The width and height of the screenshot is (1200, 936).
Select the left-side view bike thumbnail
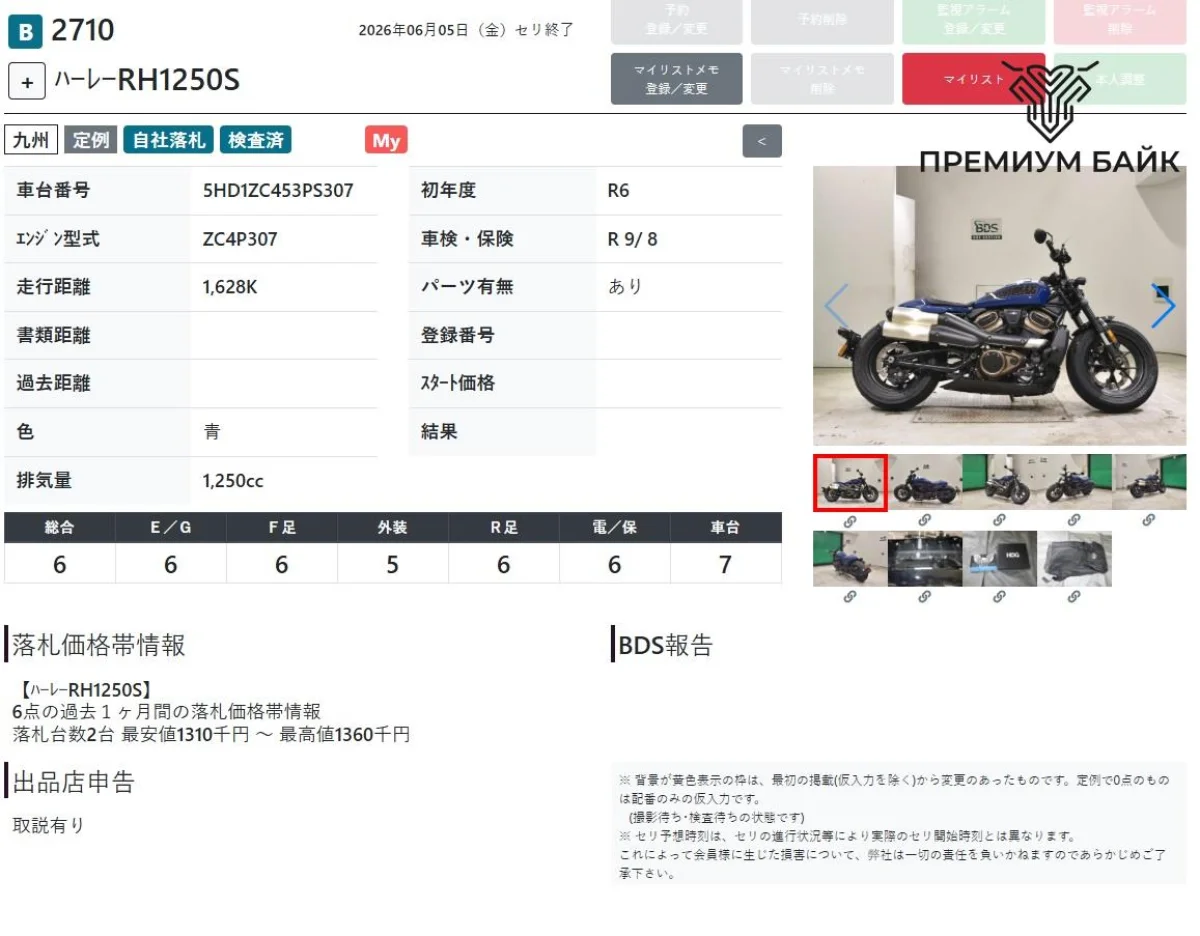coord(925,483)
